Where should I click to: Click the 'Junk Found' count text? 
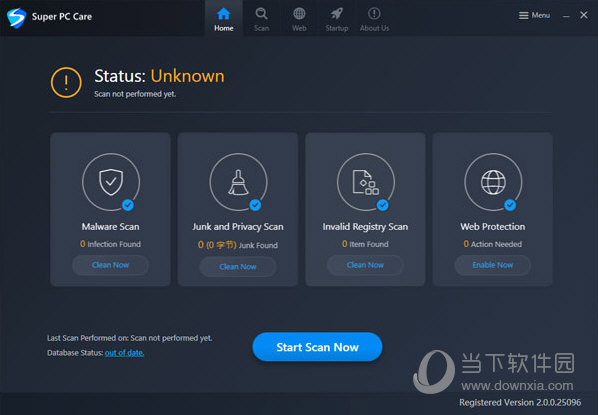point(238,245)
